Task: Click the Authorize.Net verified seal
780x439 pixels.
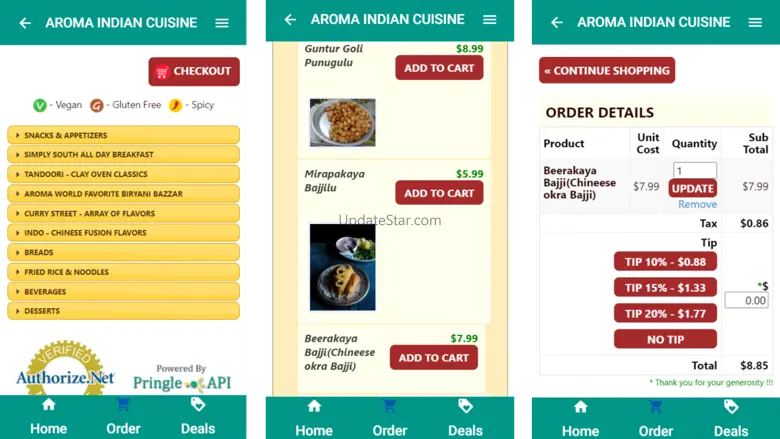Action: click(65, 369)
